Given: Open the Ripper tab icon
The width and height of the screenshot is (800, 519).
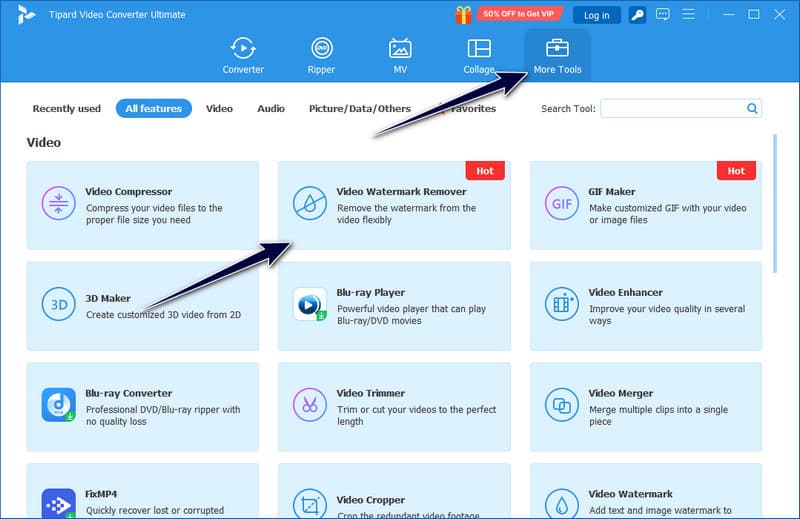Looking at the screenshot, I should pyautogui.click(x=321, y=48).
